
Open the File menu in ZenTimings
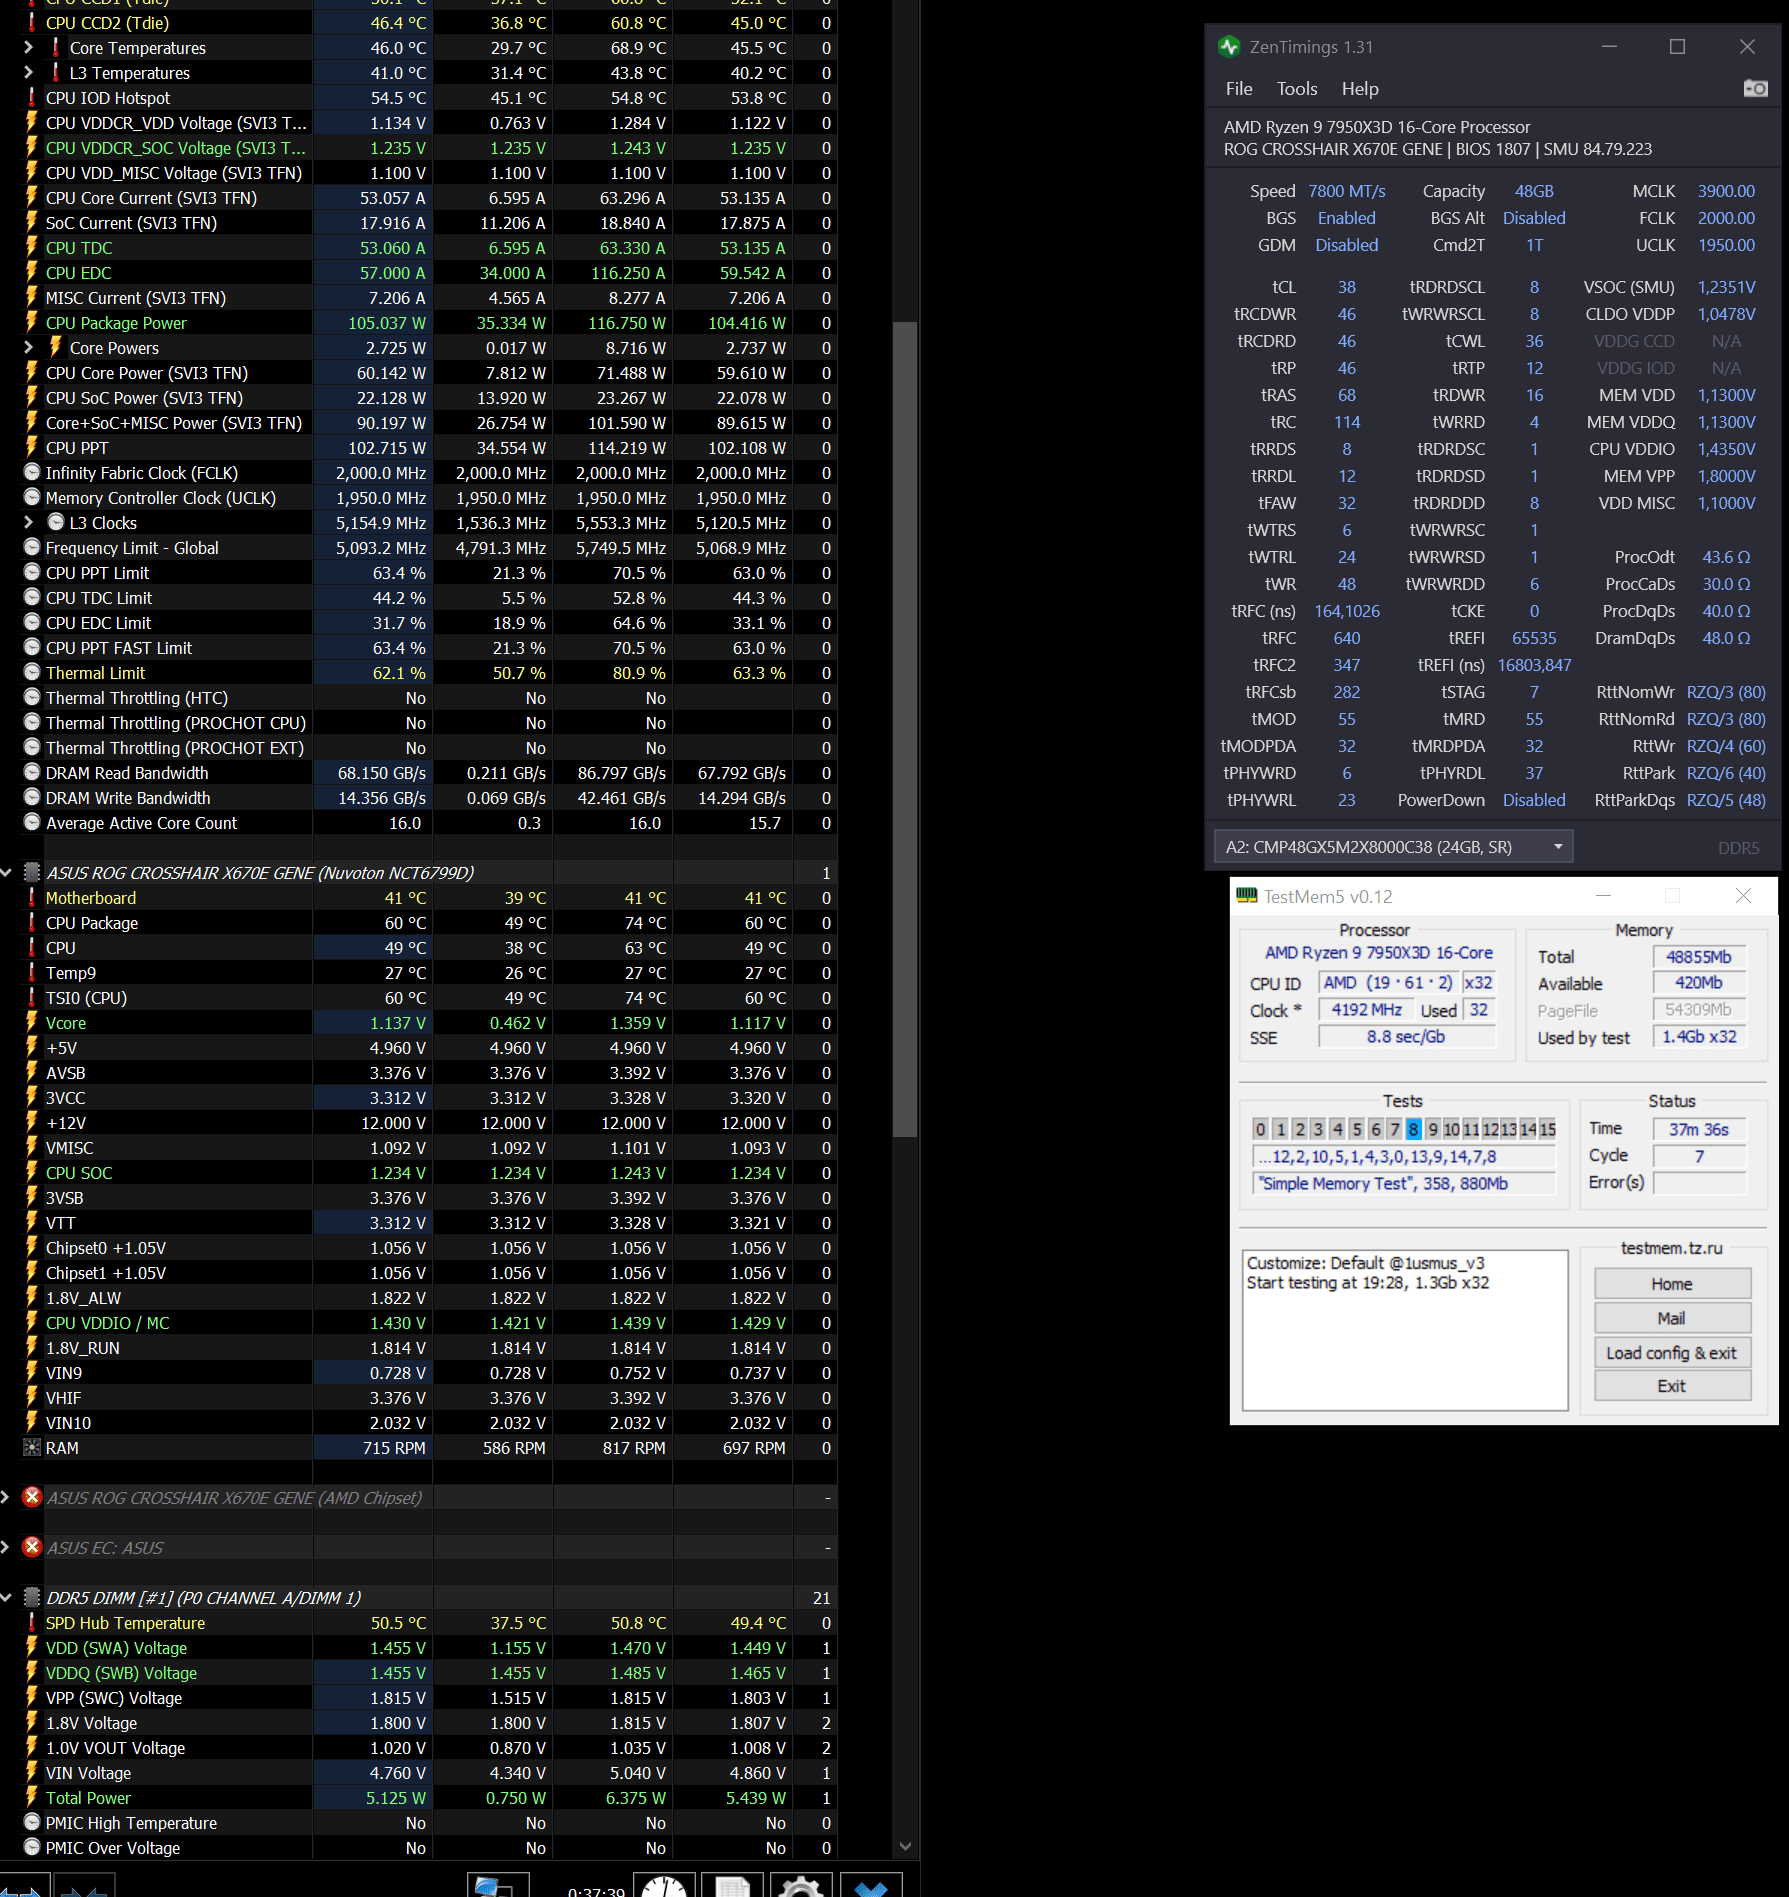tap(1238, 89)
